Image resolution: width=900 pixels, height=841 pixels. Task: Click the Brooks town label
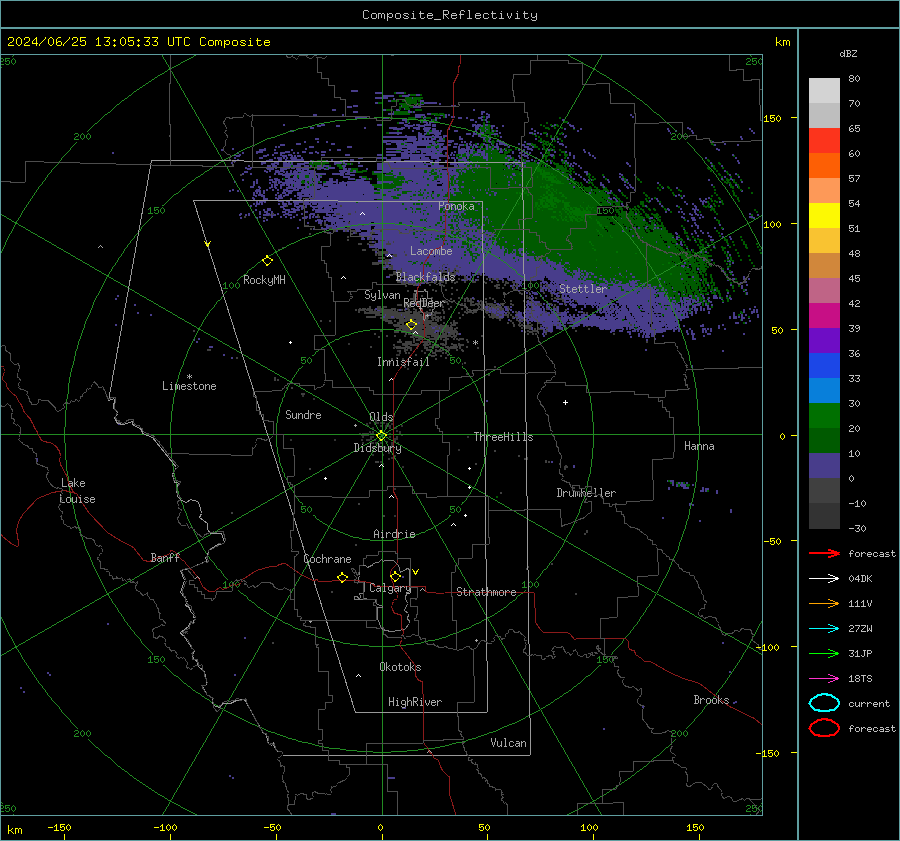click(711, 700)
